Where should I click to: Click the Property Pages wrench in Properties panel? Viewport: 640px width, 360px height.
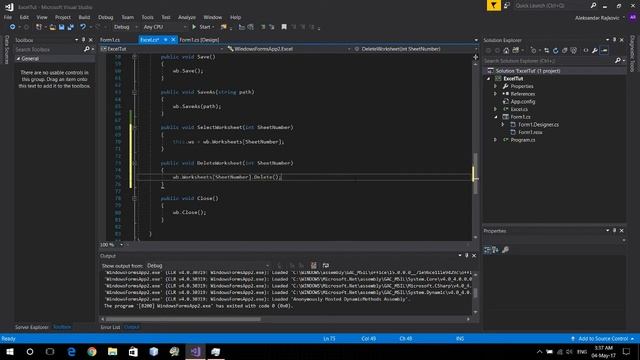click(505, 250)
